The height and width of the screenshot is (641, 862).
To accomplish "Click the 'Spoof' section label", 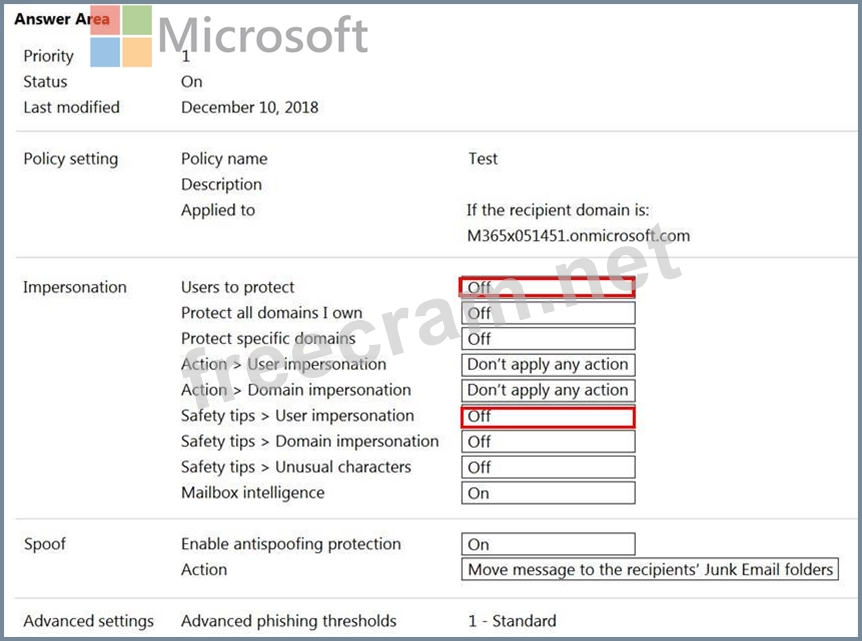I will click(45, 544).
